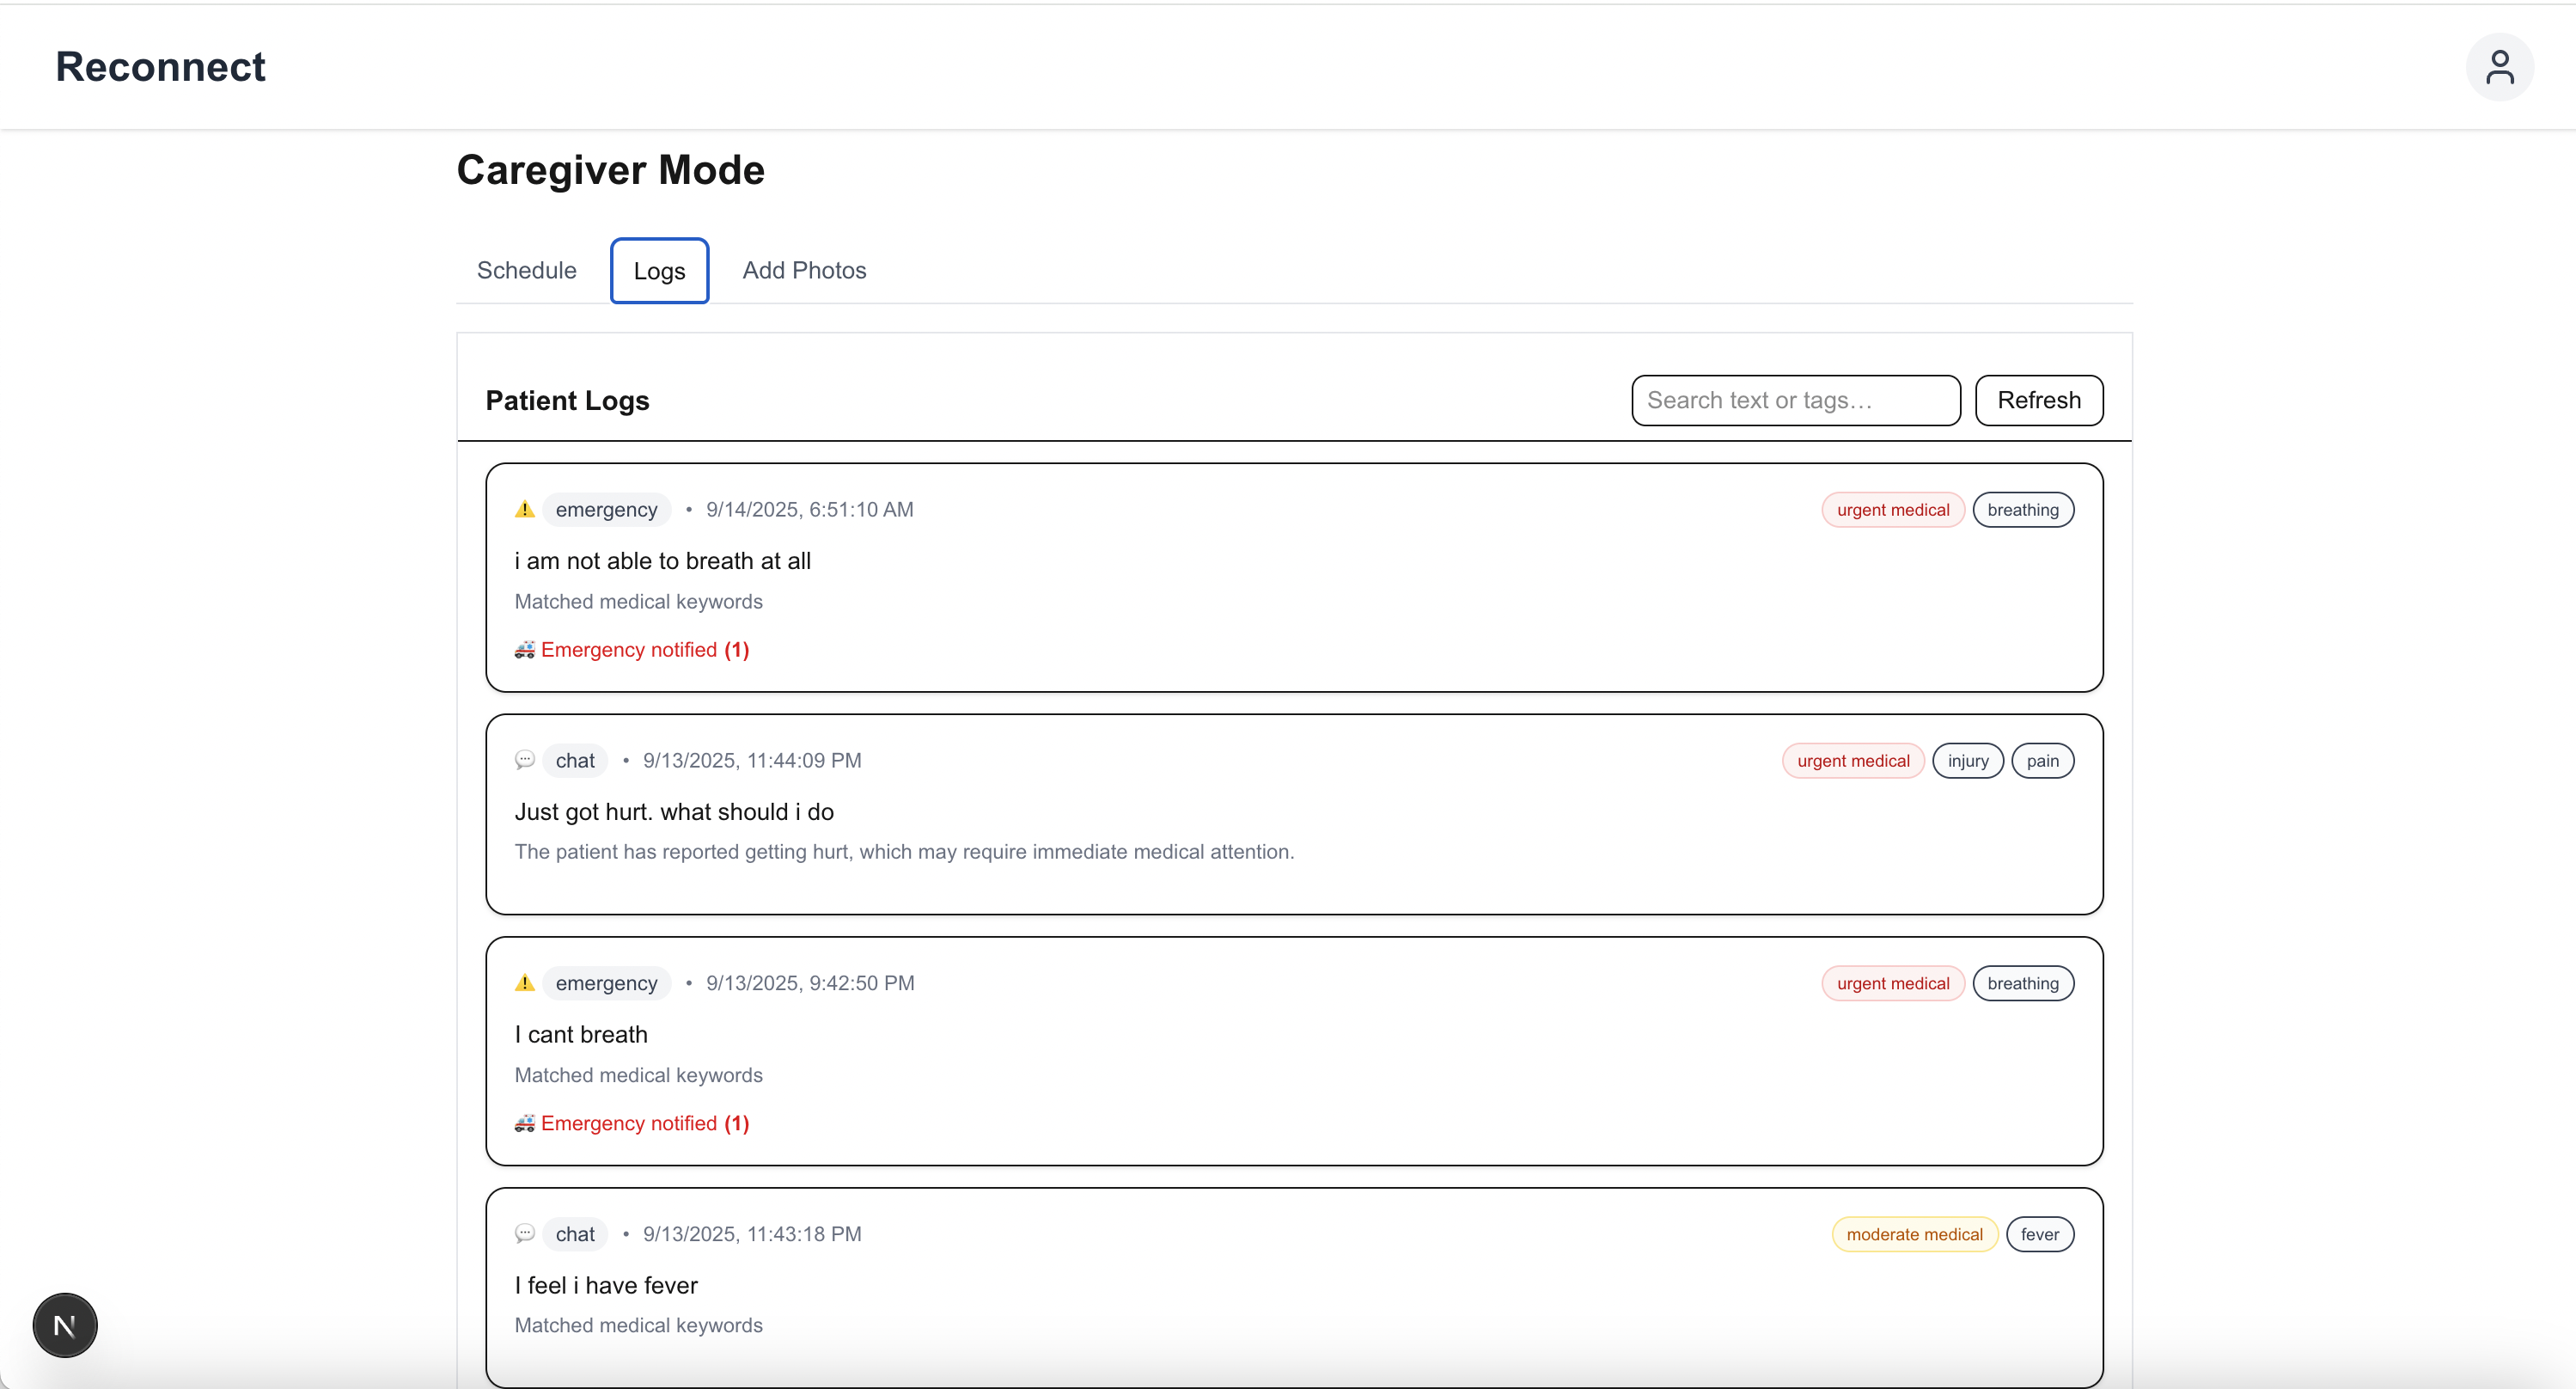Select the 'pain' tag
The height and width of the screenshot is (1389, 2576).
[x=2042, y=761]
